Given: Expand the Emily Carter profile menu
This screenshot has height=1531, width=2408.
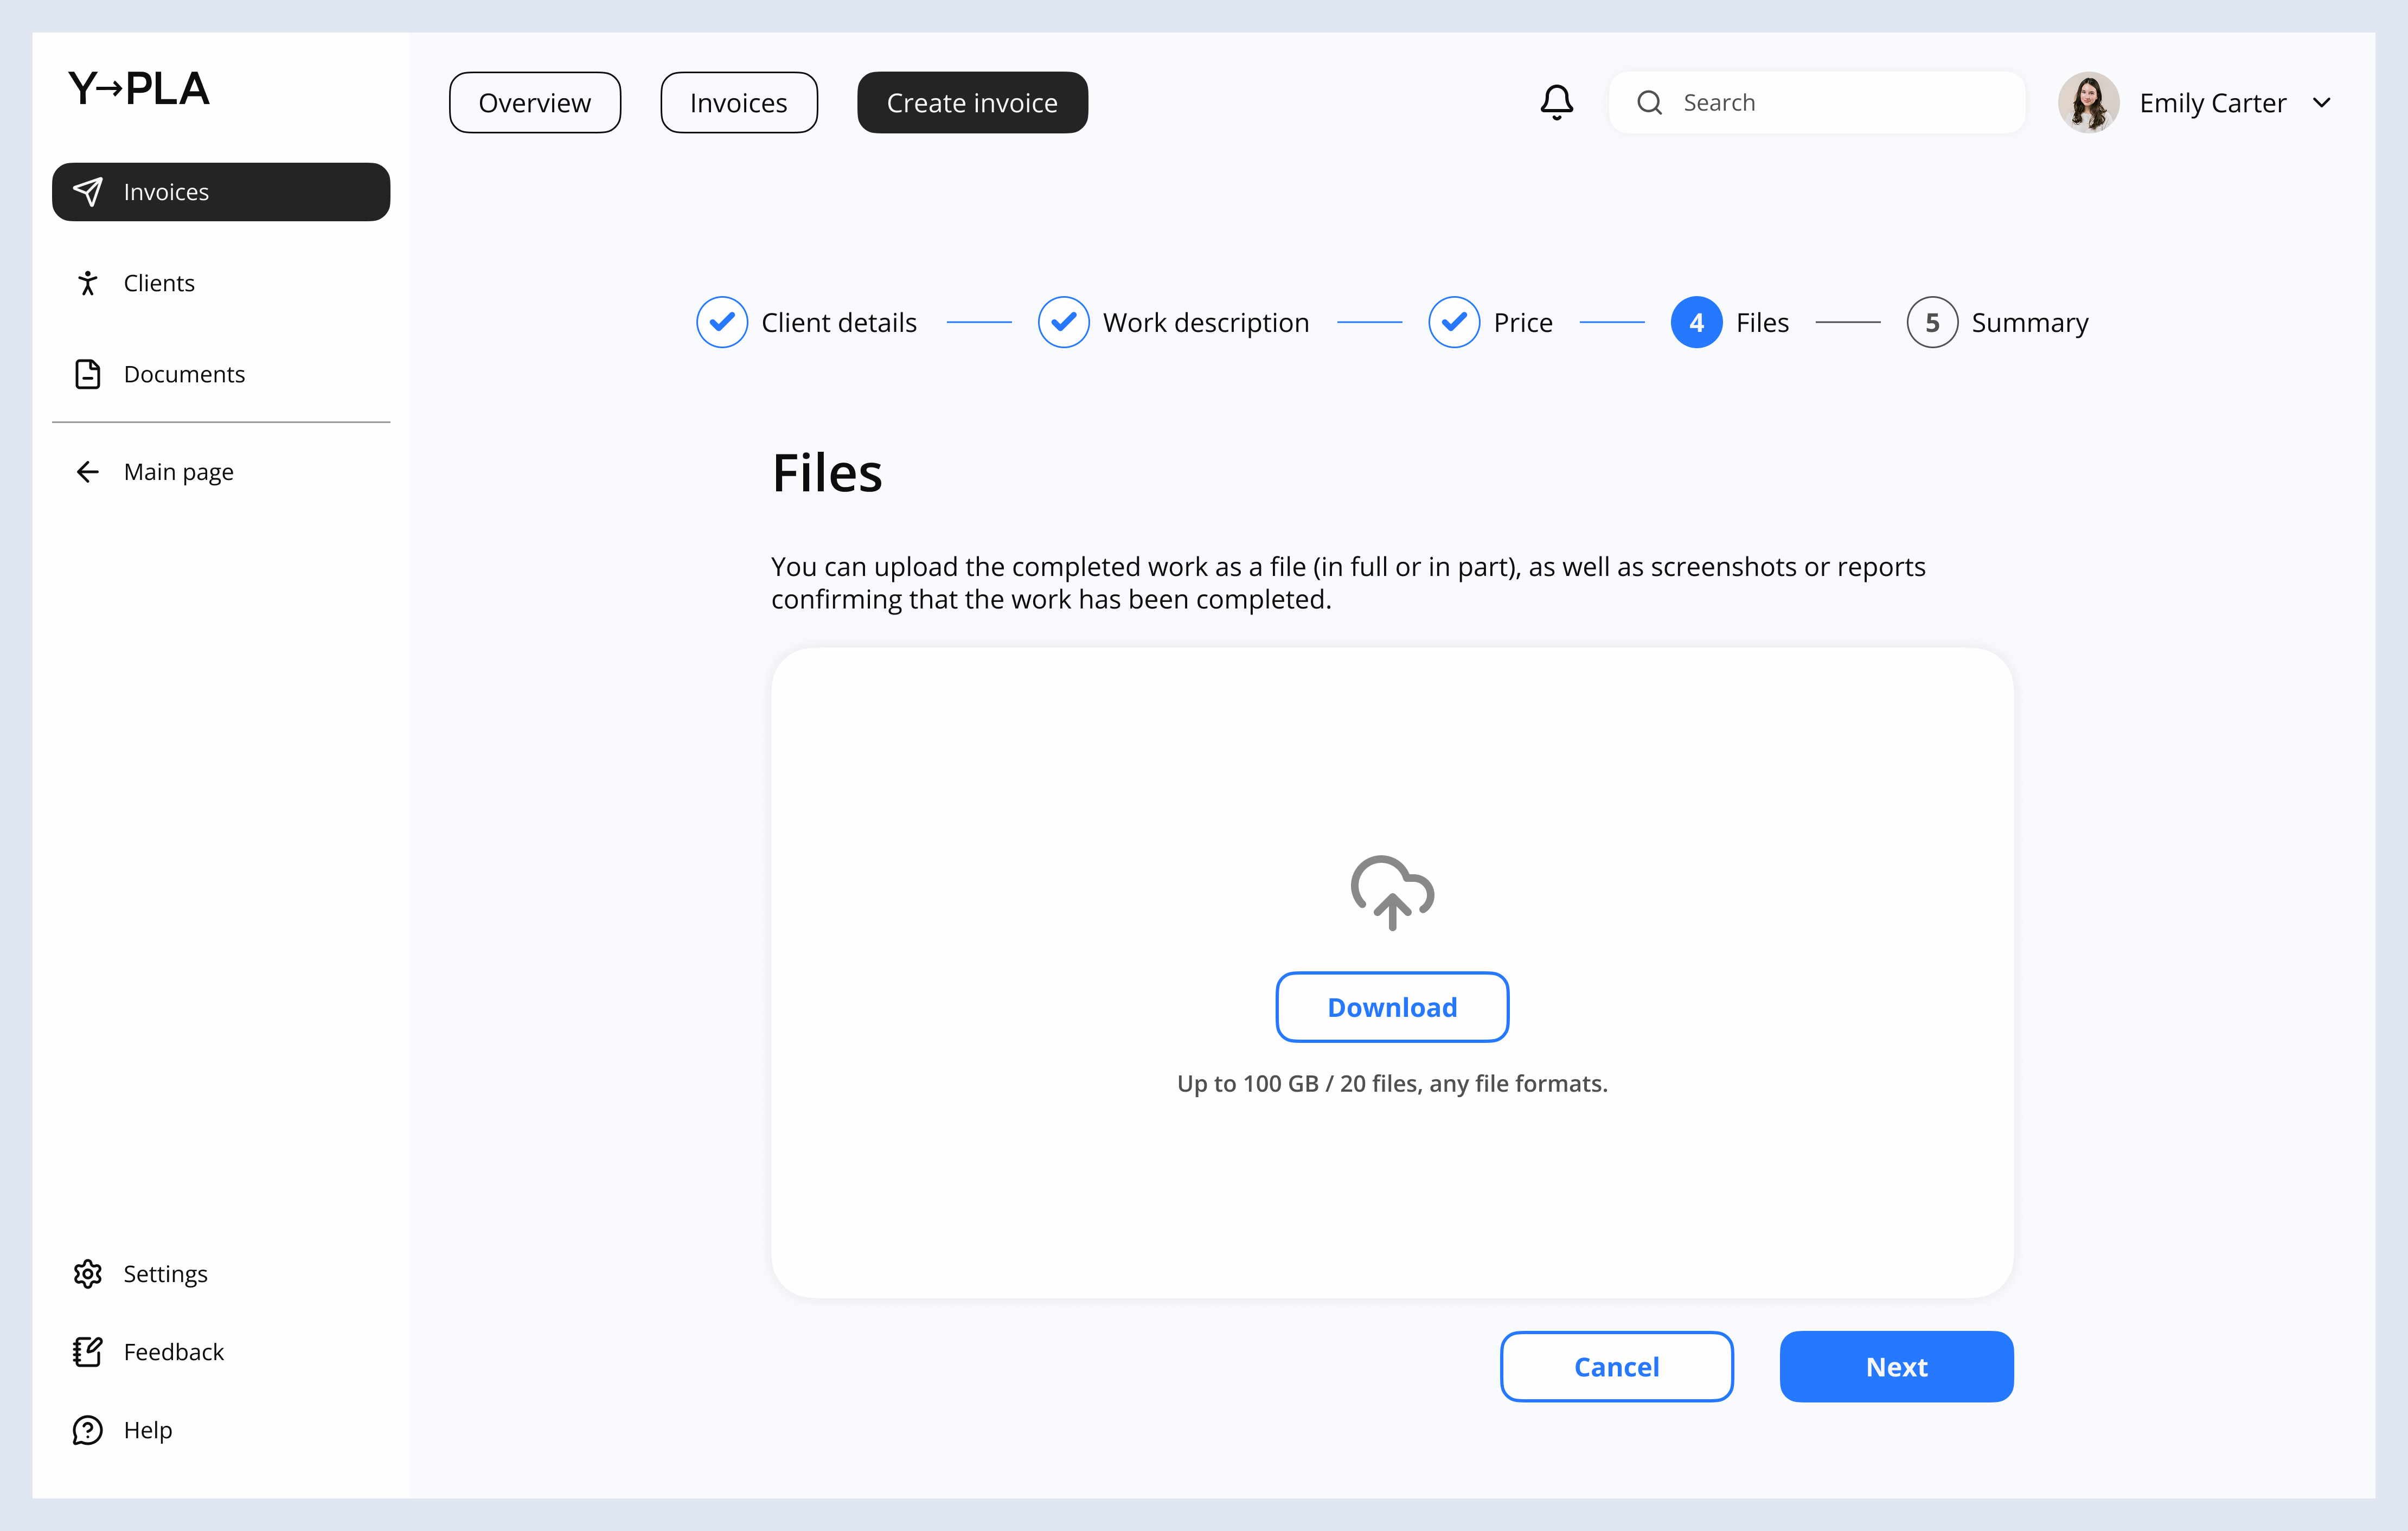Looking at the screenshot, I should tap(2323, 102).
